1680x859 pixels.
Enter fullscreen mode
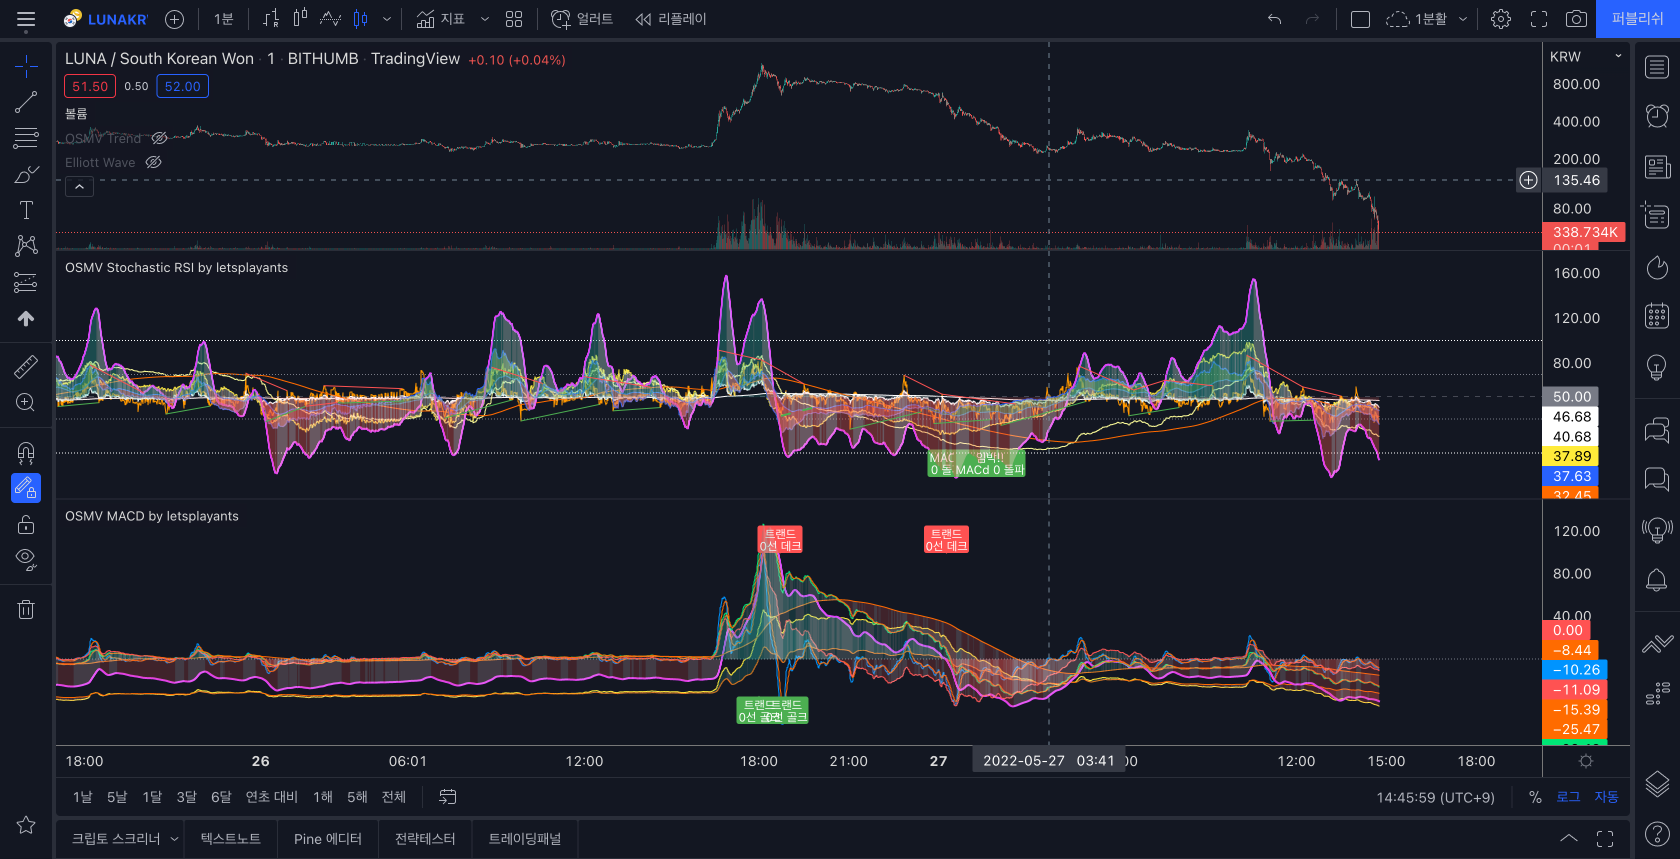(x=1539, y=19)
